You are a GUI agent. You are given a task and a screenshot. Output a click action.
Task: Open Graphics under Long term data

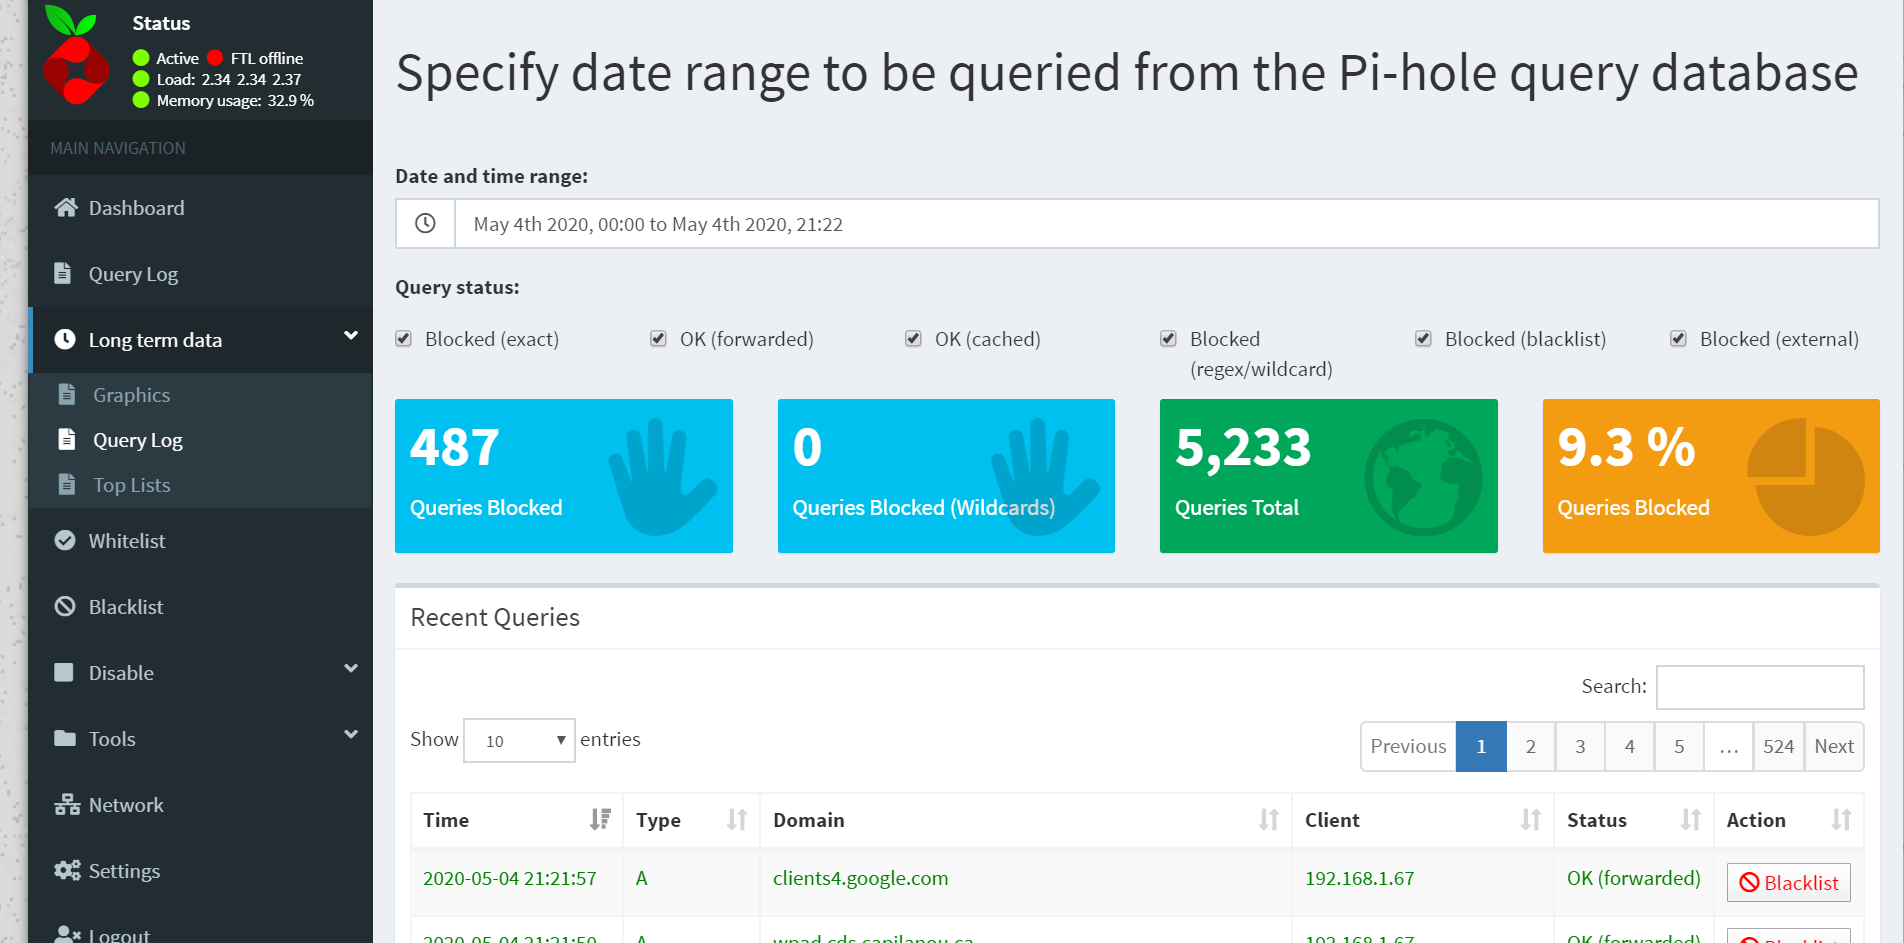pos(131,394)
